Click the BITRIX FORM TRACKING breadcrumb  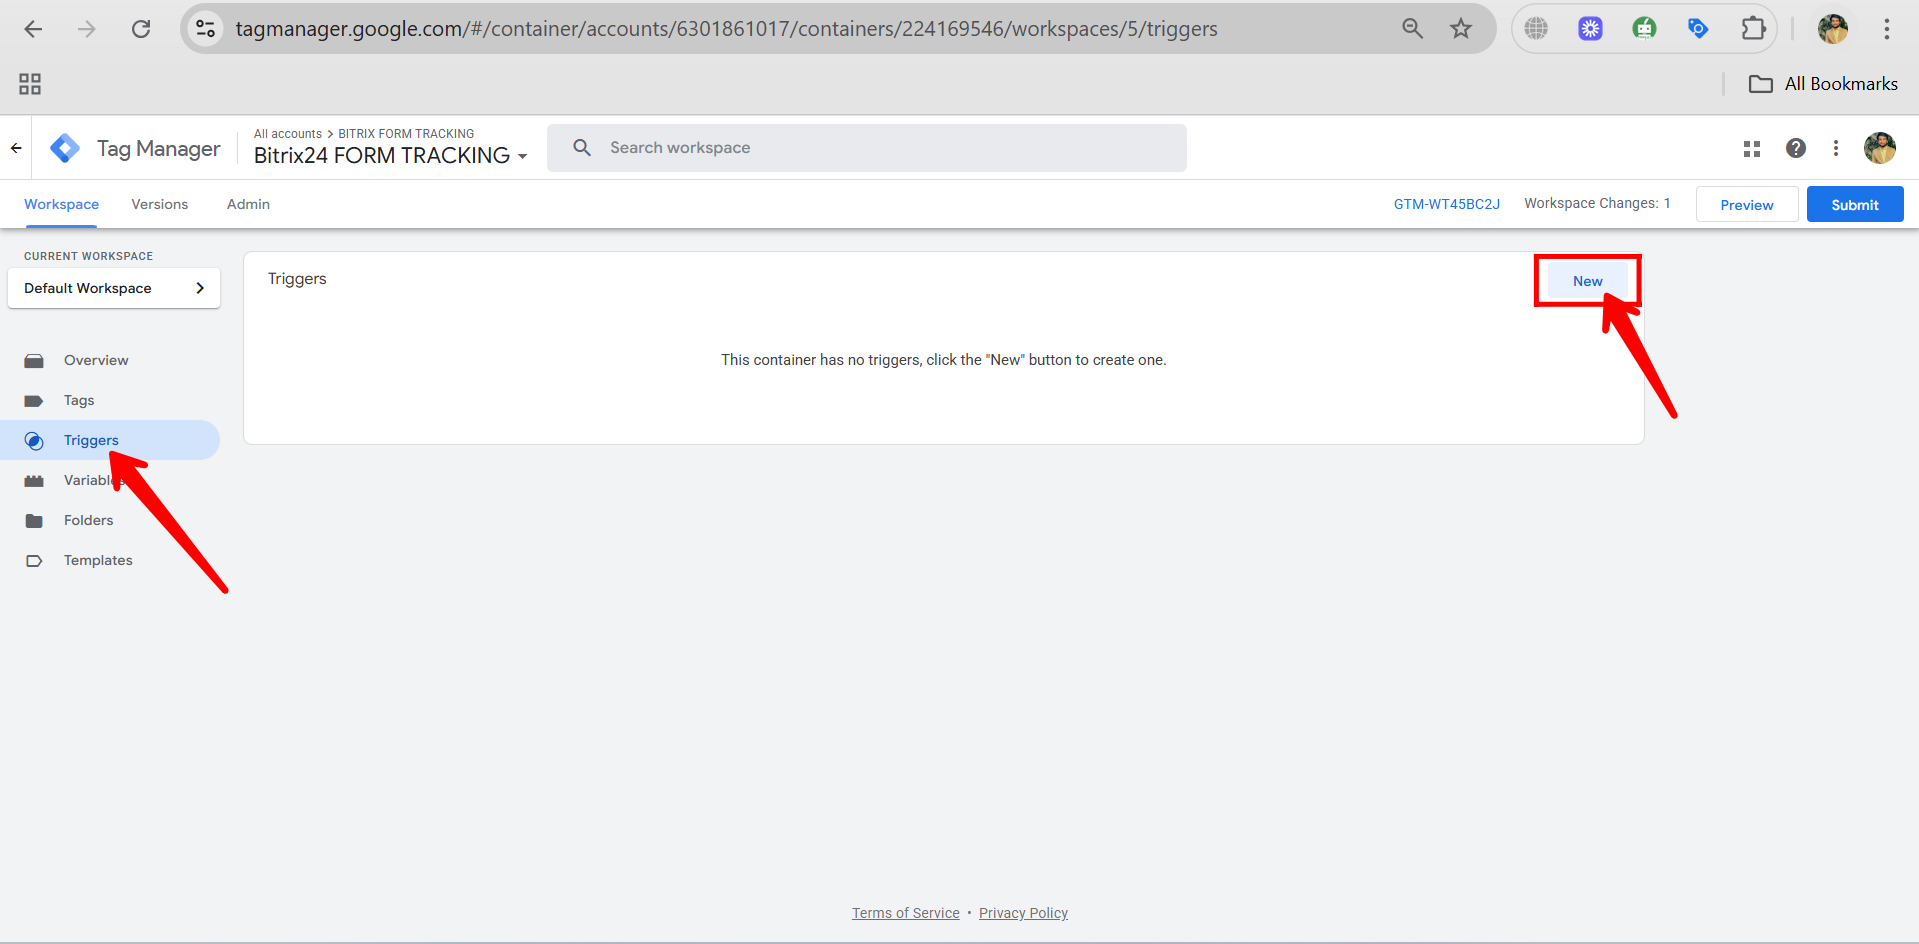[406, 134]
